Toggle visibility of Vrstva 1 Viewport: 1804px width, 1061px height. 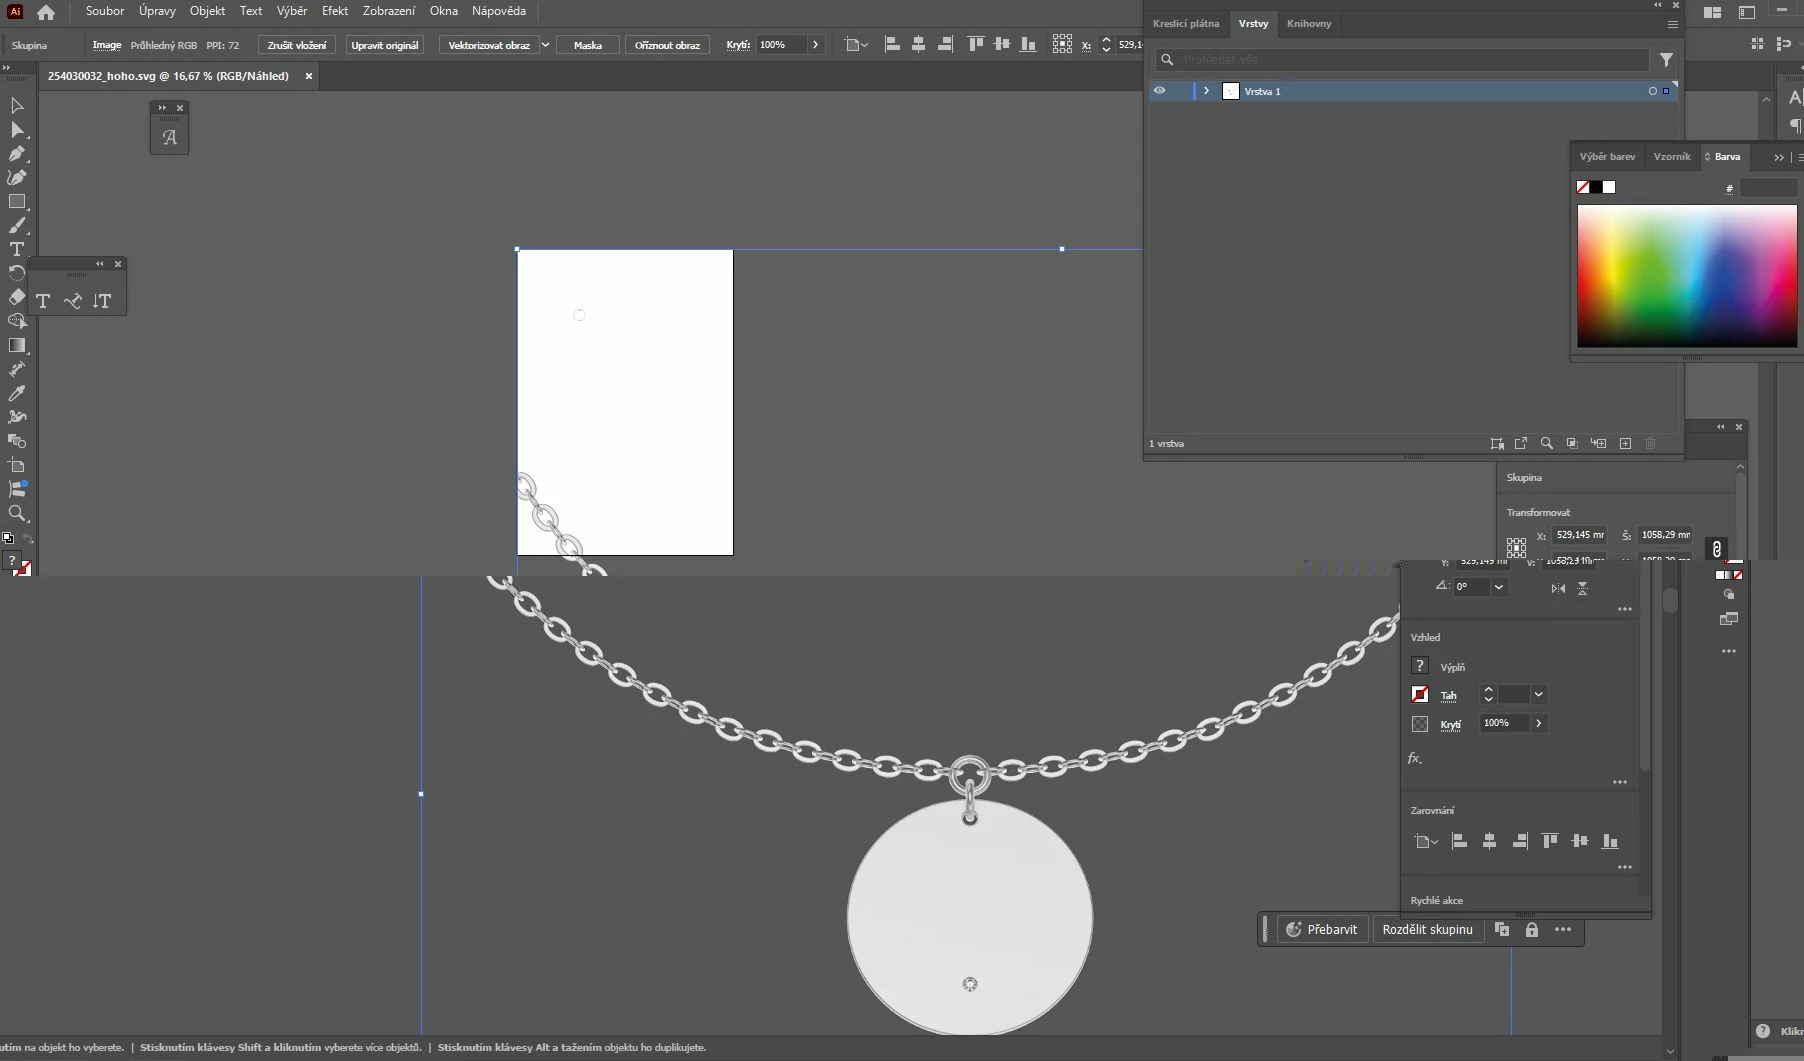point(1159,91)
